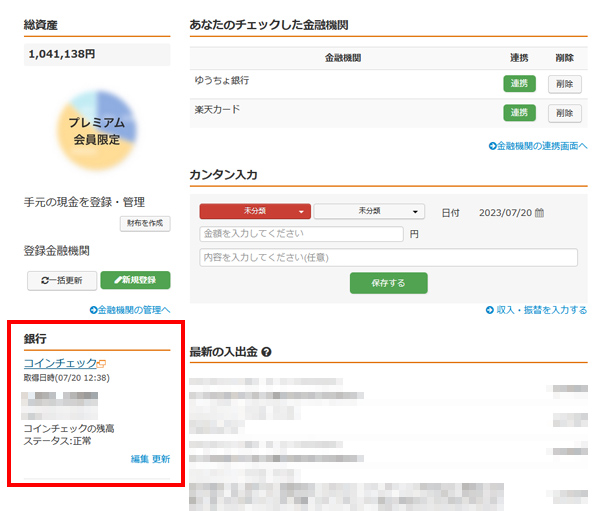The height and width of the screenshot is (511, 600).
Task: Click 連携 button for 楽天カード
Action: [x=519, y=113]
